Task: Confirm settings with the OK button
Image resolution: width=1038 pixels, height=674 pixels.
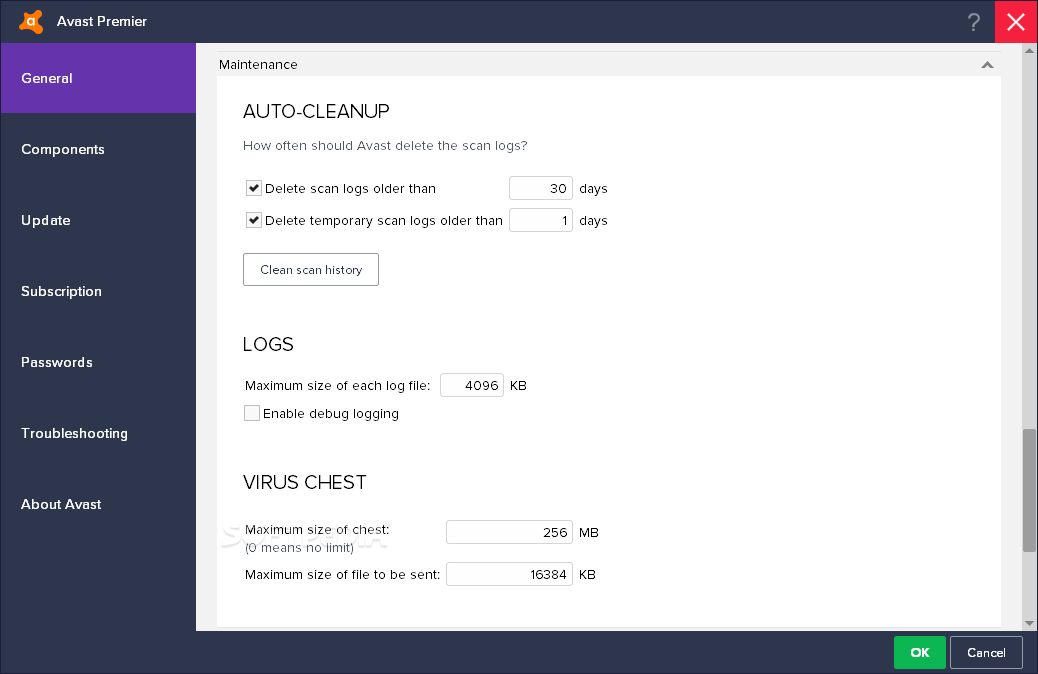Action: [x=920, y=652]
